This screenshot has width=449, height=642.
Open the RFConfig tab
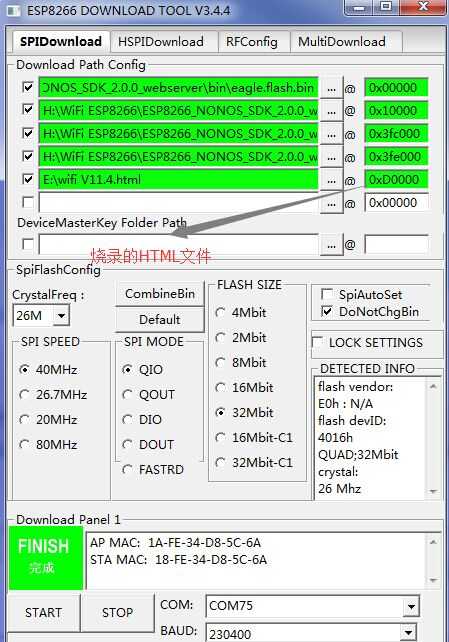point(252,42)
